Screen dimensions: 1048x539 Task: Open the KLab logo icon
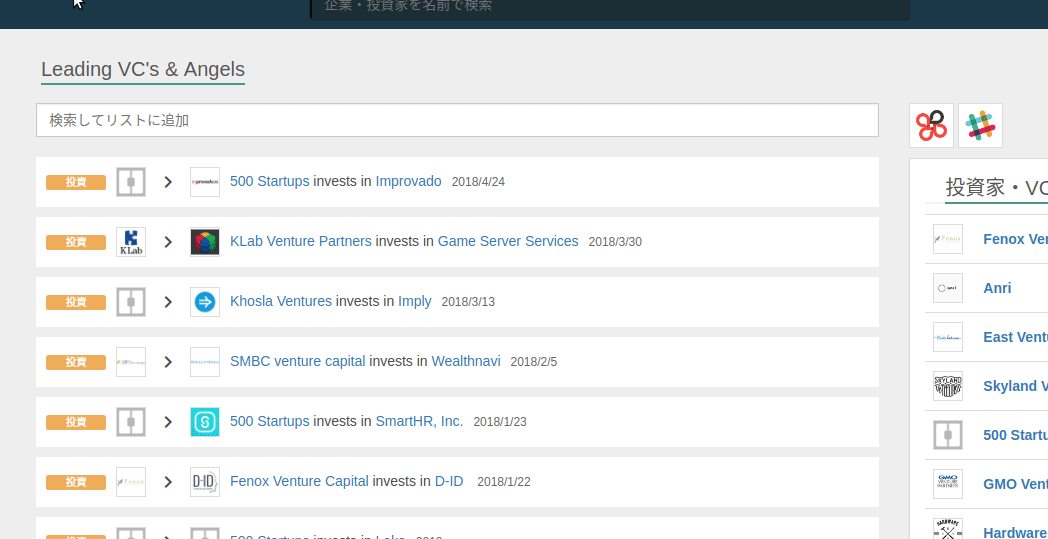(131, 242)
